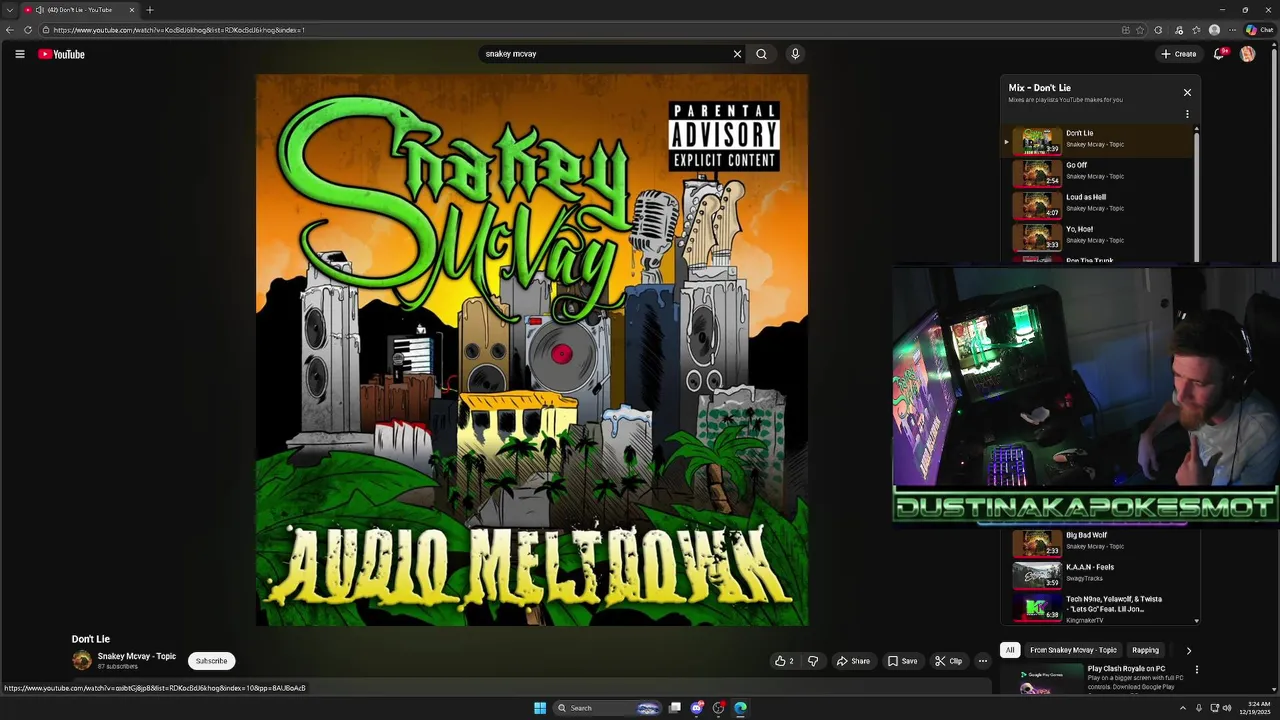Play Go Off from the mix

tap(1098, 172)
